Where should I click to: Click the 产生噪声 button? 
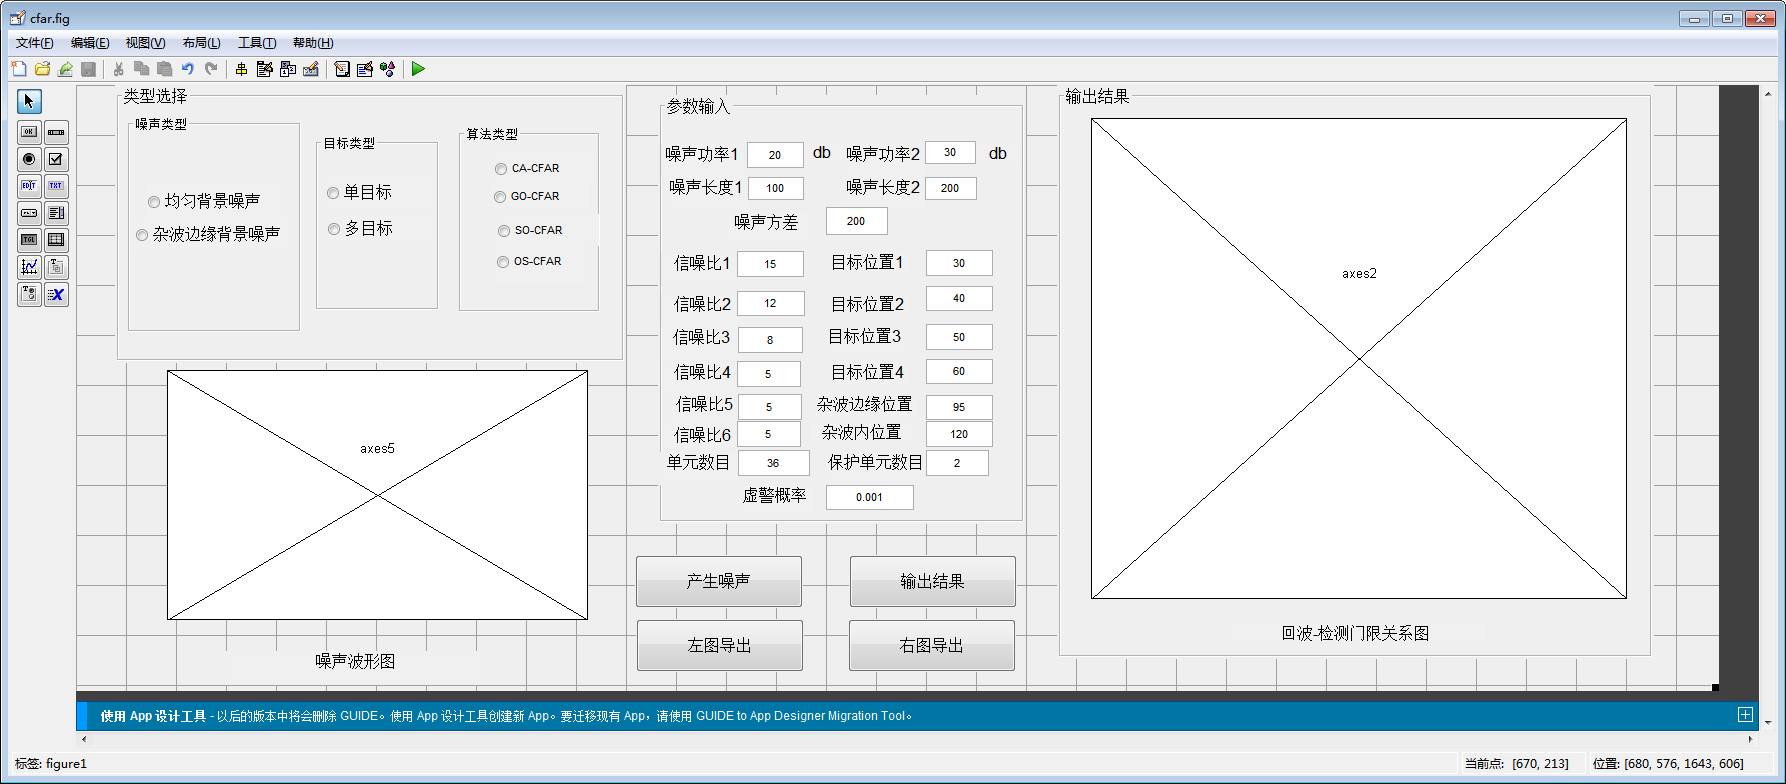719,581
